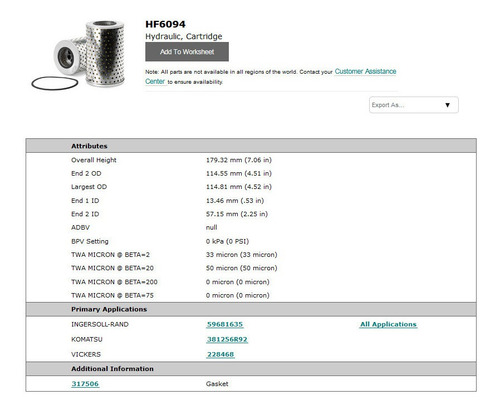This screenshot has width=500, height=413.
Task: Select the 179.32 mm (7.06 in) value
Action: tap(239, 160)
